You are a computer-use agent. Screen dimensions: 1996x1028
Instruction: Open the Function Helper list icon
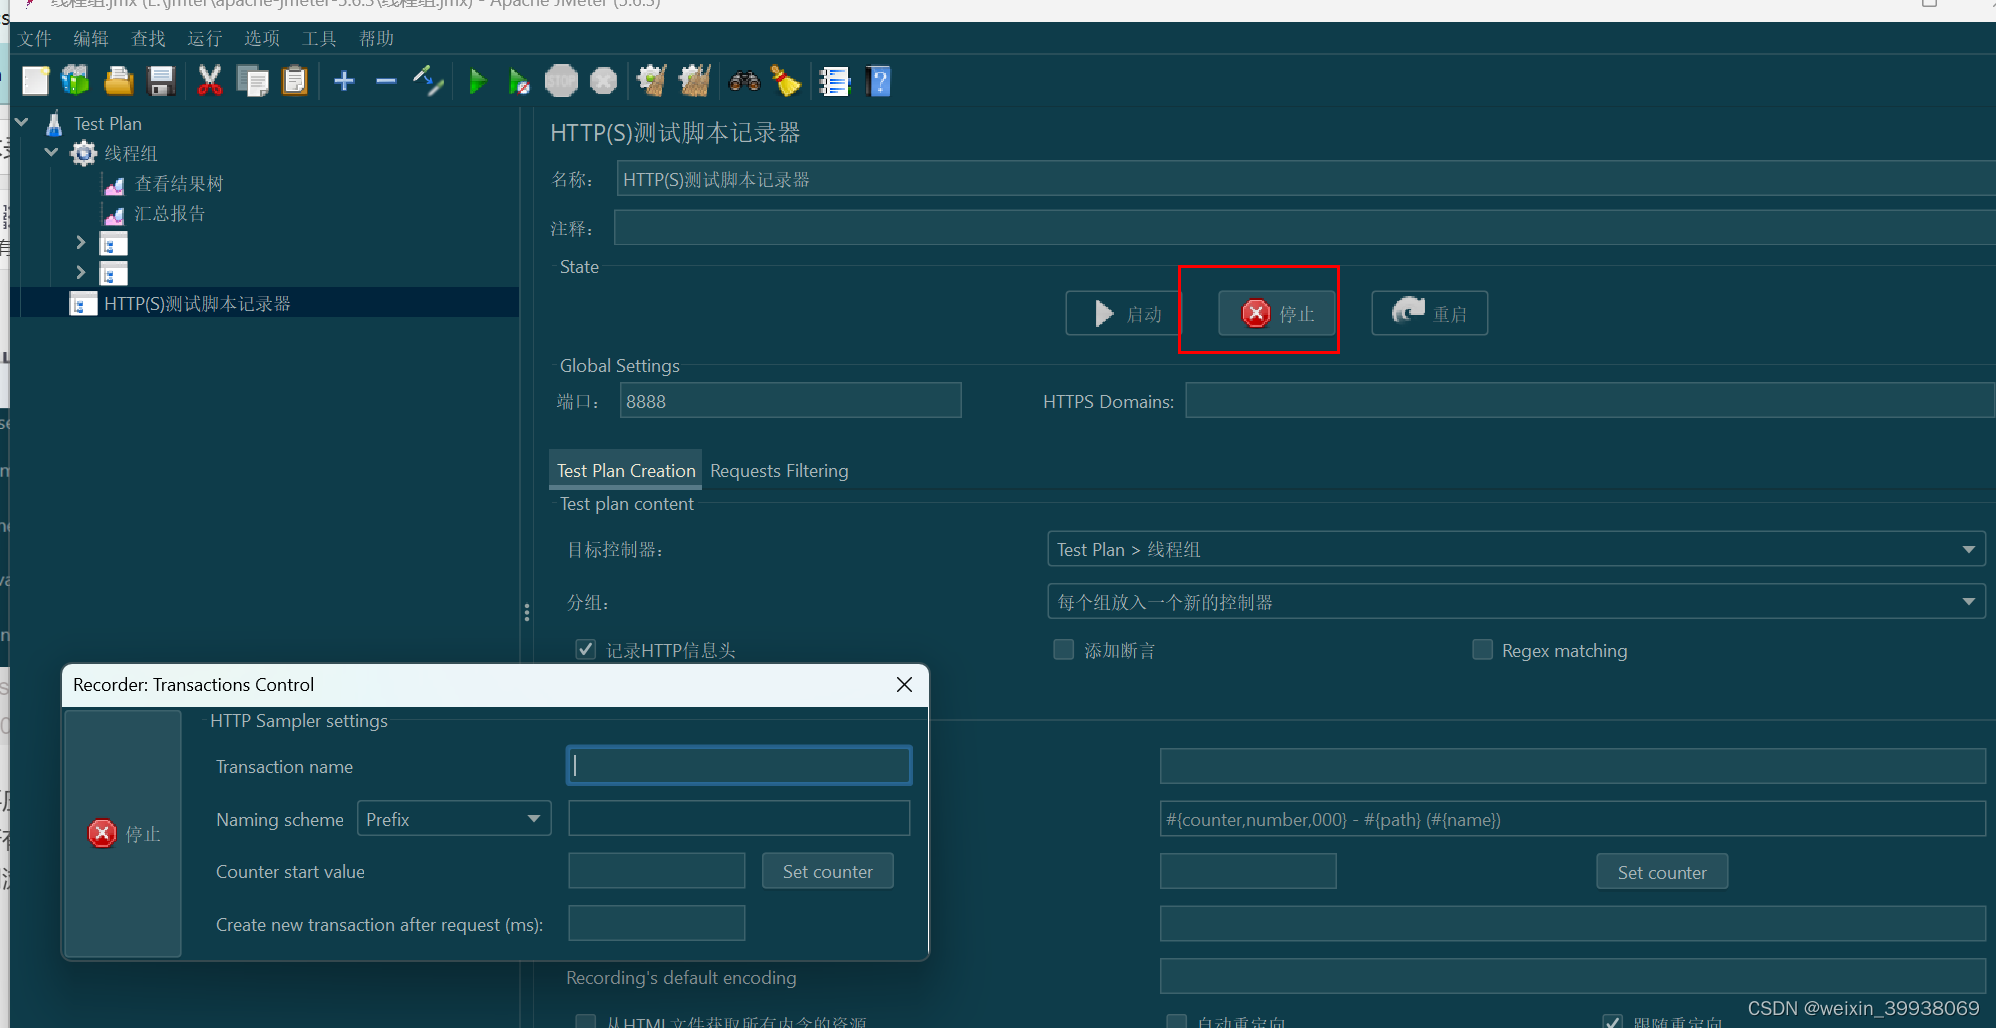(834, 81)
